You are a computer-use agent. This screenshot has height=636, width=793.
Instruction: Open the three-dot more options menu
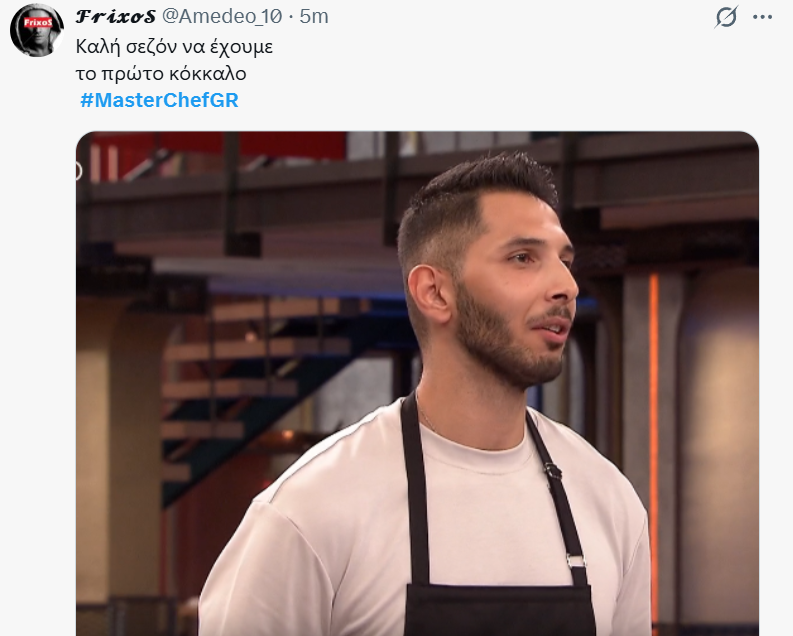pyautogui.click(x=762, y=17)
